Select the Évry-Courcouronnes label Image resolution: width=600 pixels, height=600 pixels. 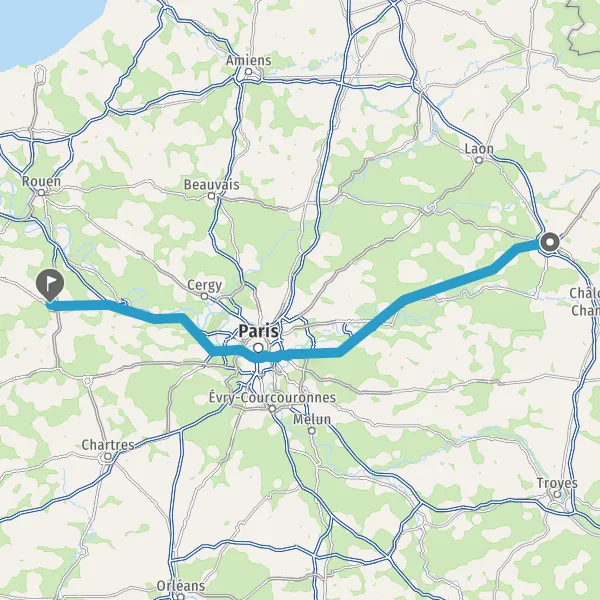(272, 397)
